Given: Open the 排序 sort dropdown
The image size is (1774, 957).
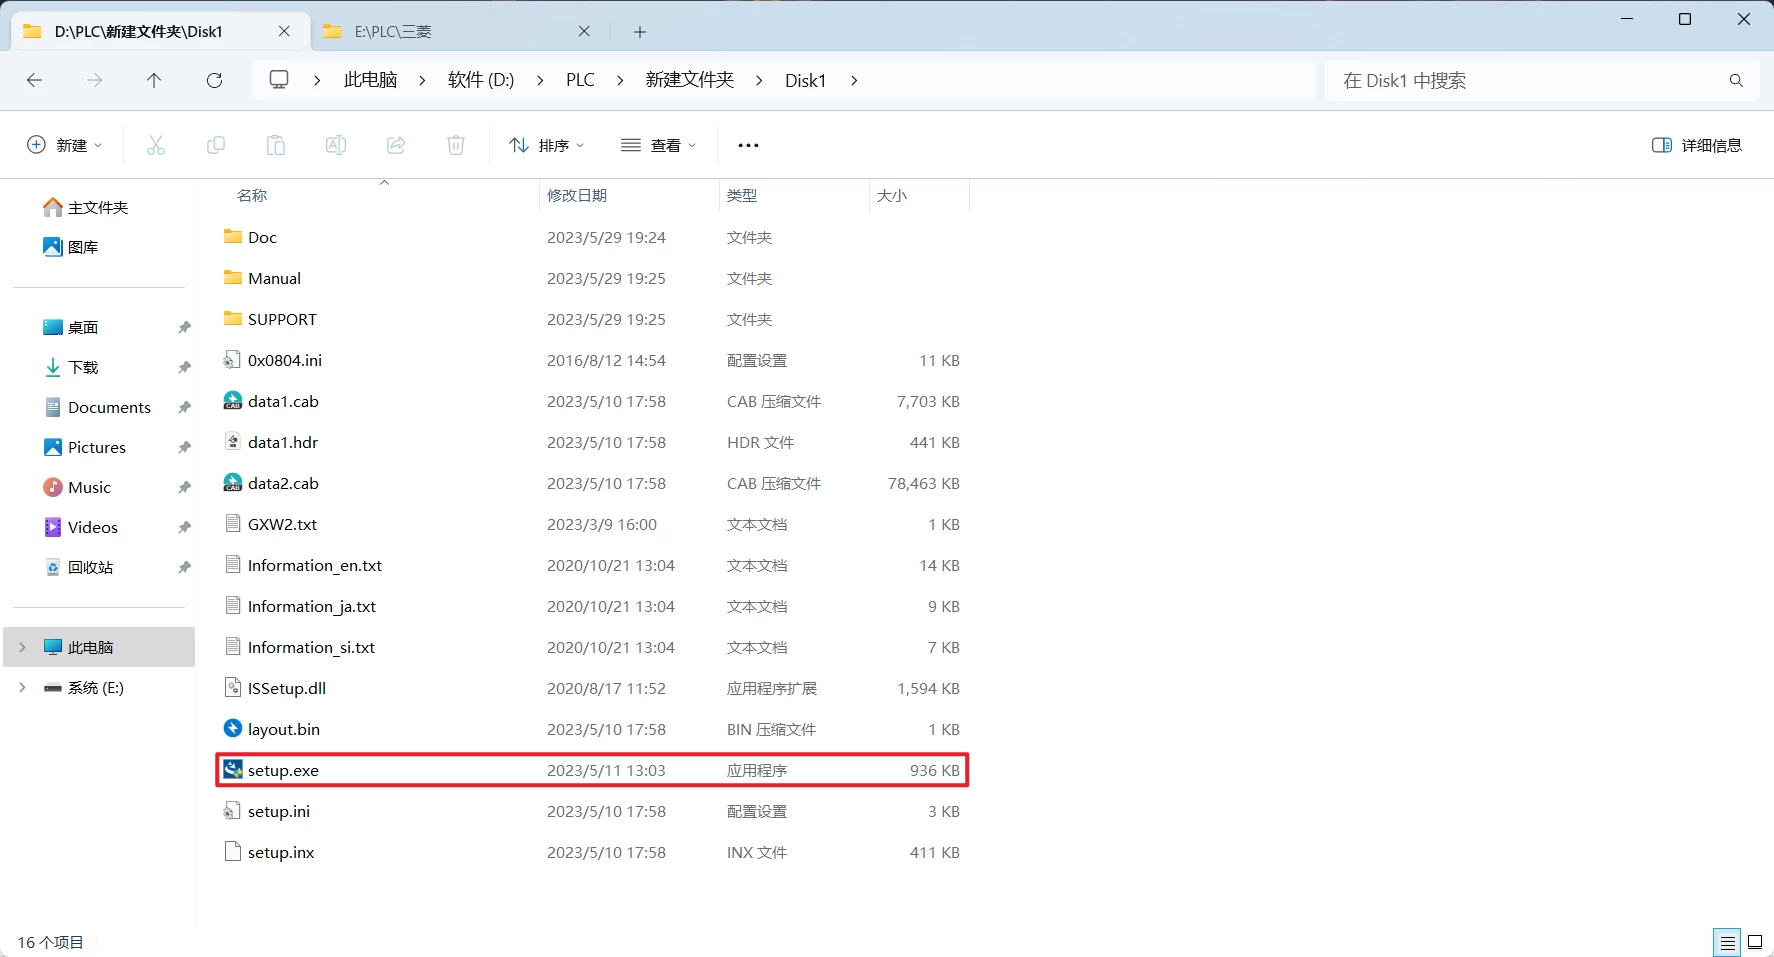Looking at the screenshot, I should [x=547, y=145].
